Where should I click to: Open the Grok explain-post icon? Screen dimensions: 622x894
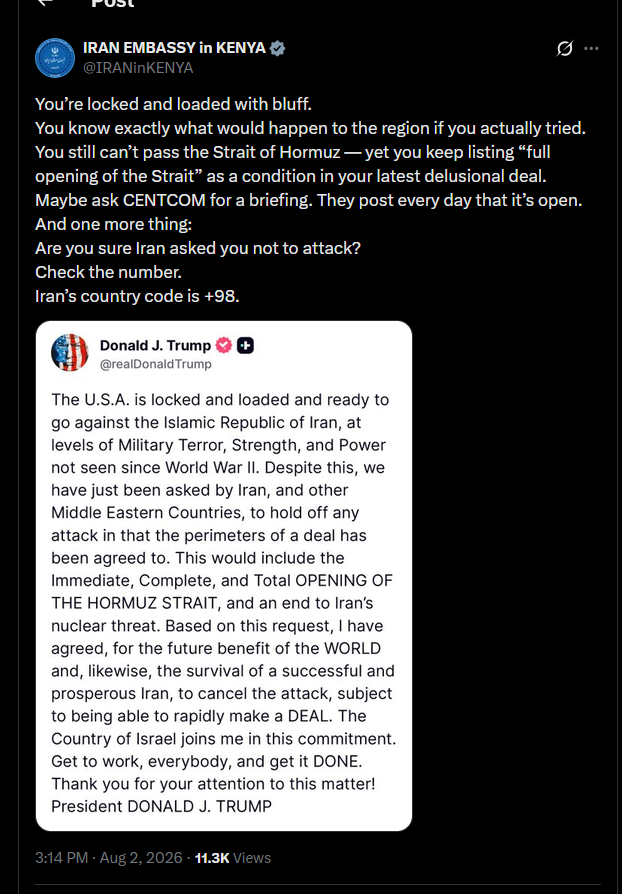(564, 49)
